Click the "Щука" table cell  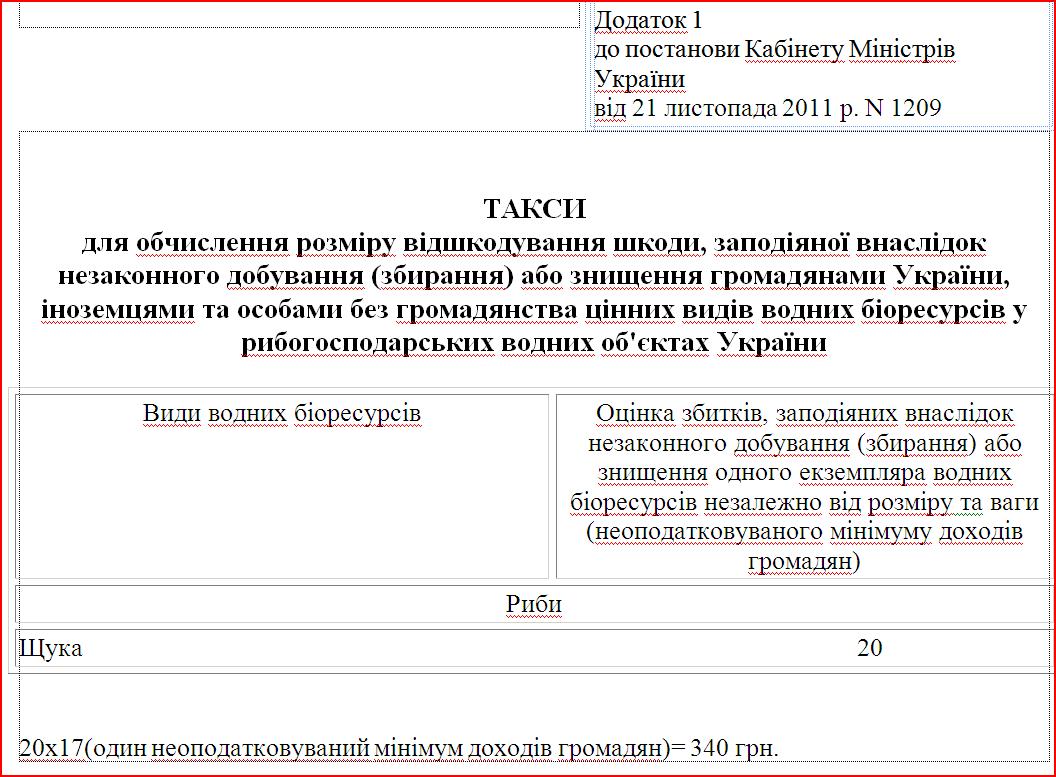tap(51, 648)
